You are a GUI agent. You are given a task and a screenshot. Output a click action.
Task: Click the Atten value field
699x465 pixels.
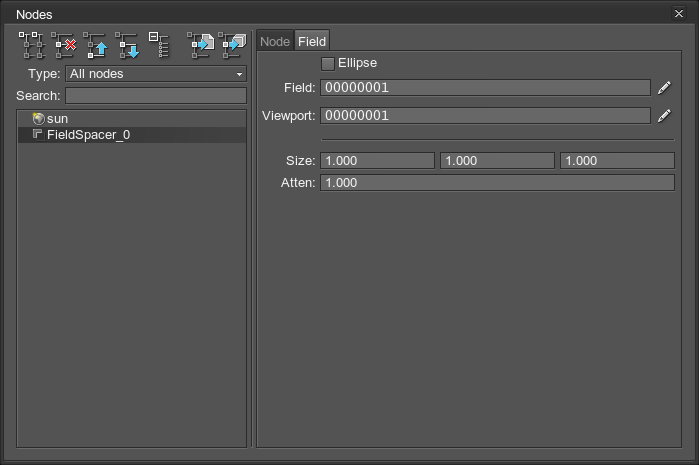pos(498,183)
